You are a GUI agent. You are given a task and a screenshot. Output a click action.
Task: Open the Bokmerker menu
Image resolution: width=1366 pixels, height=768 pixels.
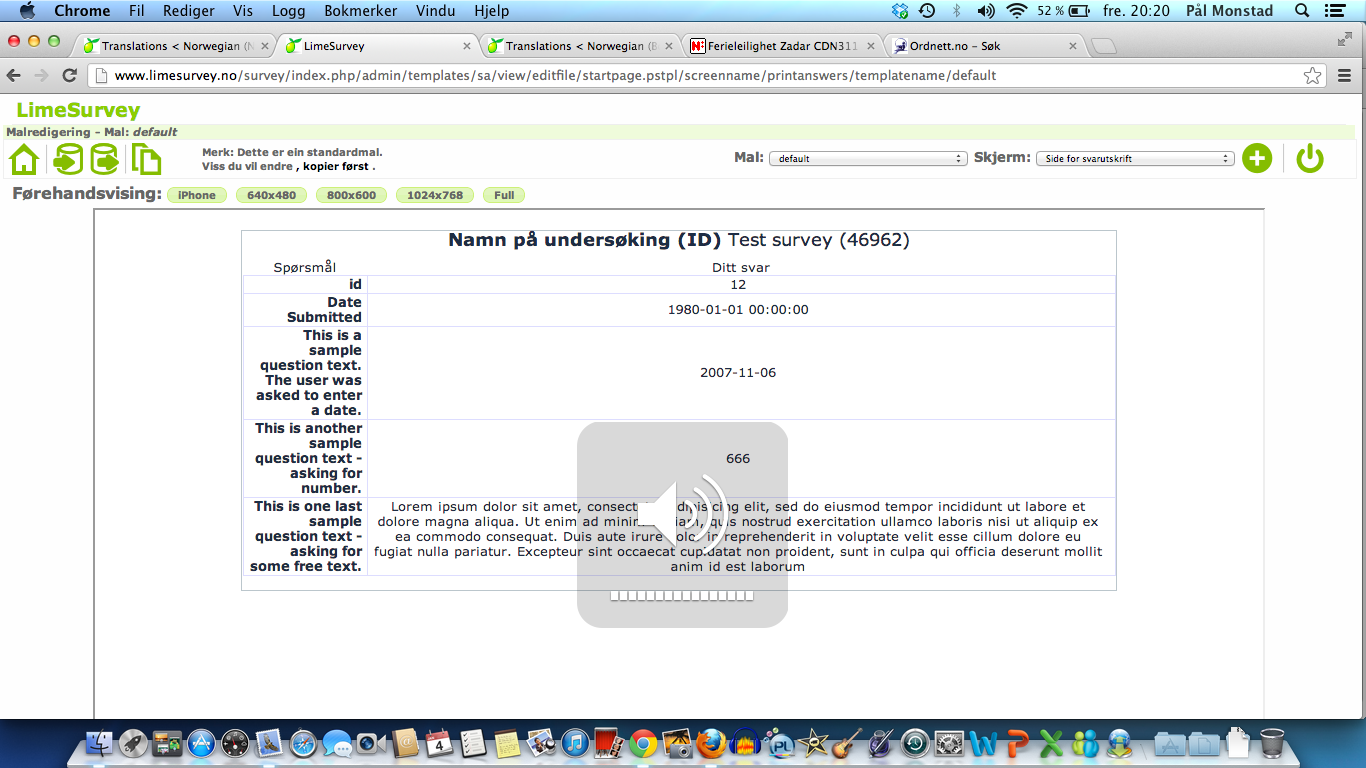[x=360, y=11]
